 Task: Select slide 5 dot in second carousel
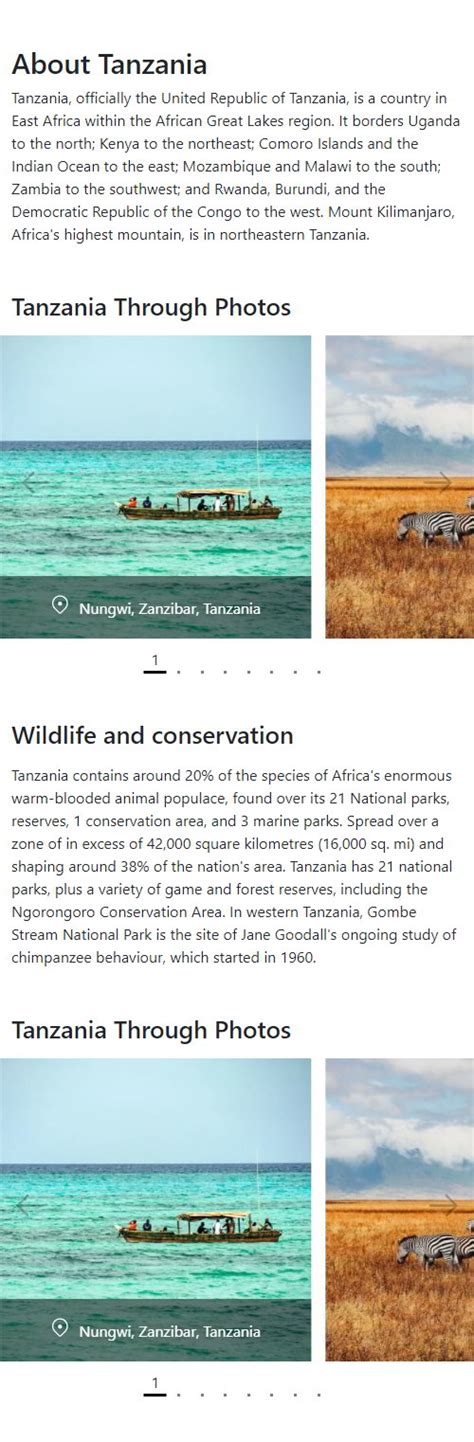point(249,1394)
